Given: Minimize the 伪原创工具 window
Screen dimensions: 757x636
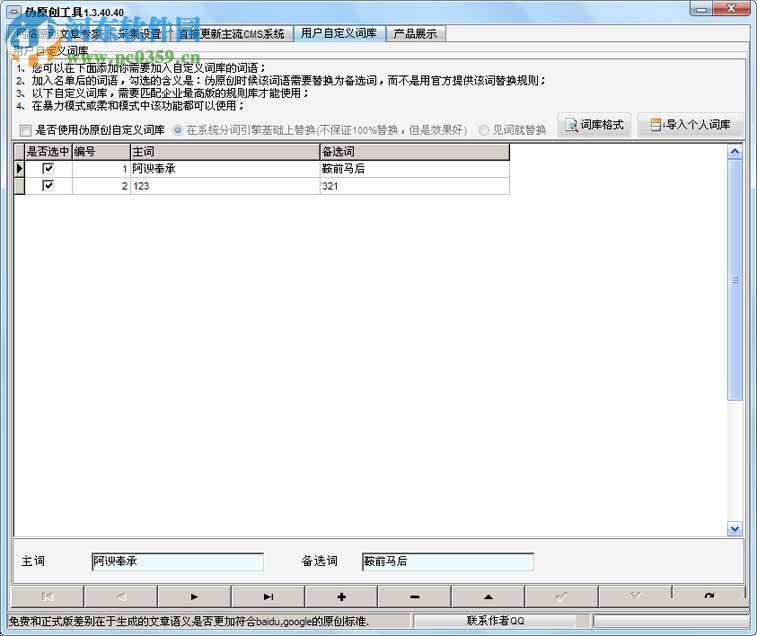Looking at the screenshot, I should click(x=701, y=9).
